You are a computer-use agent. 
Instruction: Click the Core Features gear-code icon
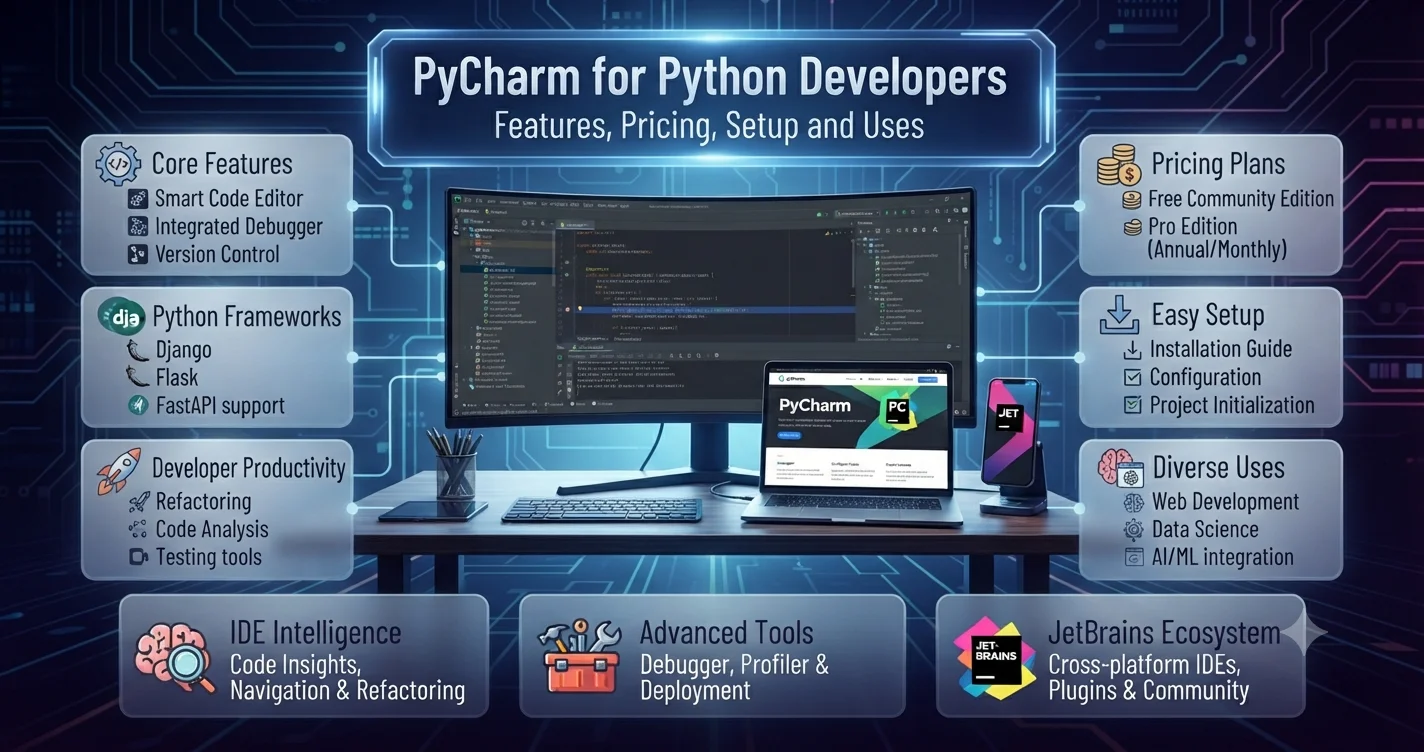click(x=118, y=164)
